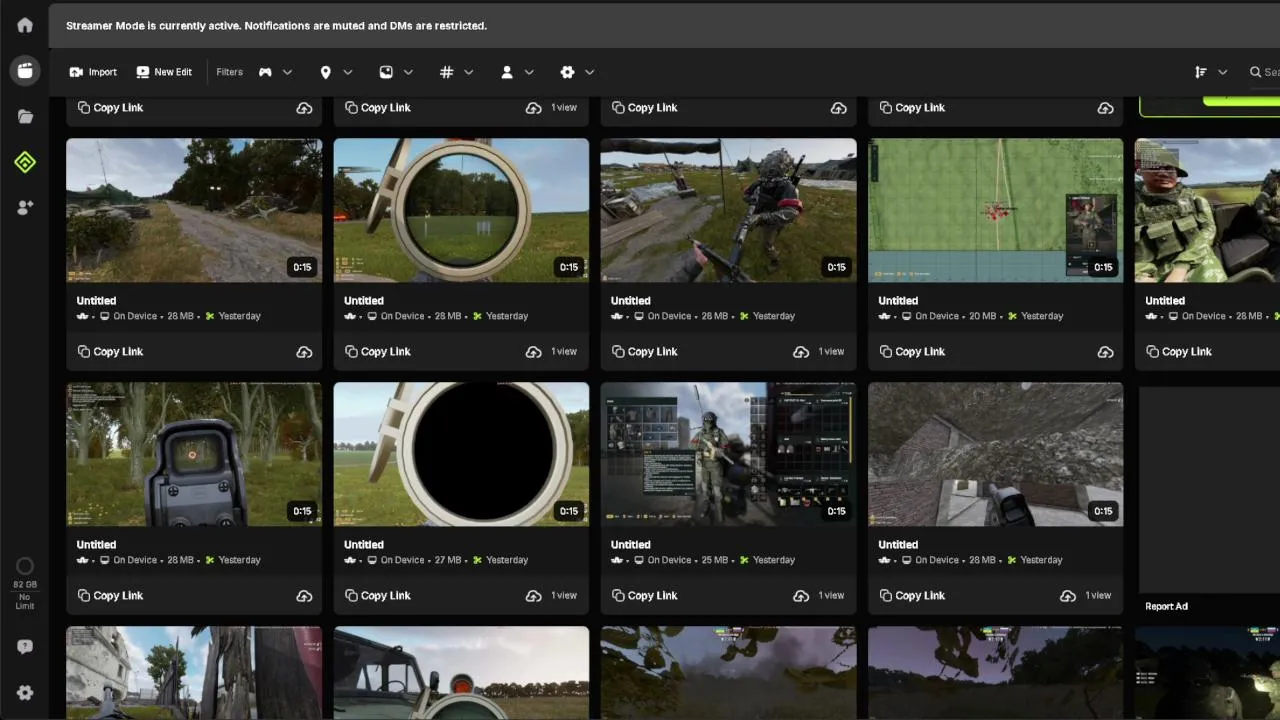Open the inventory screen clip thumbnail
This screenshot has height=720, width=1280.
pos(728,454)
